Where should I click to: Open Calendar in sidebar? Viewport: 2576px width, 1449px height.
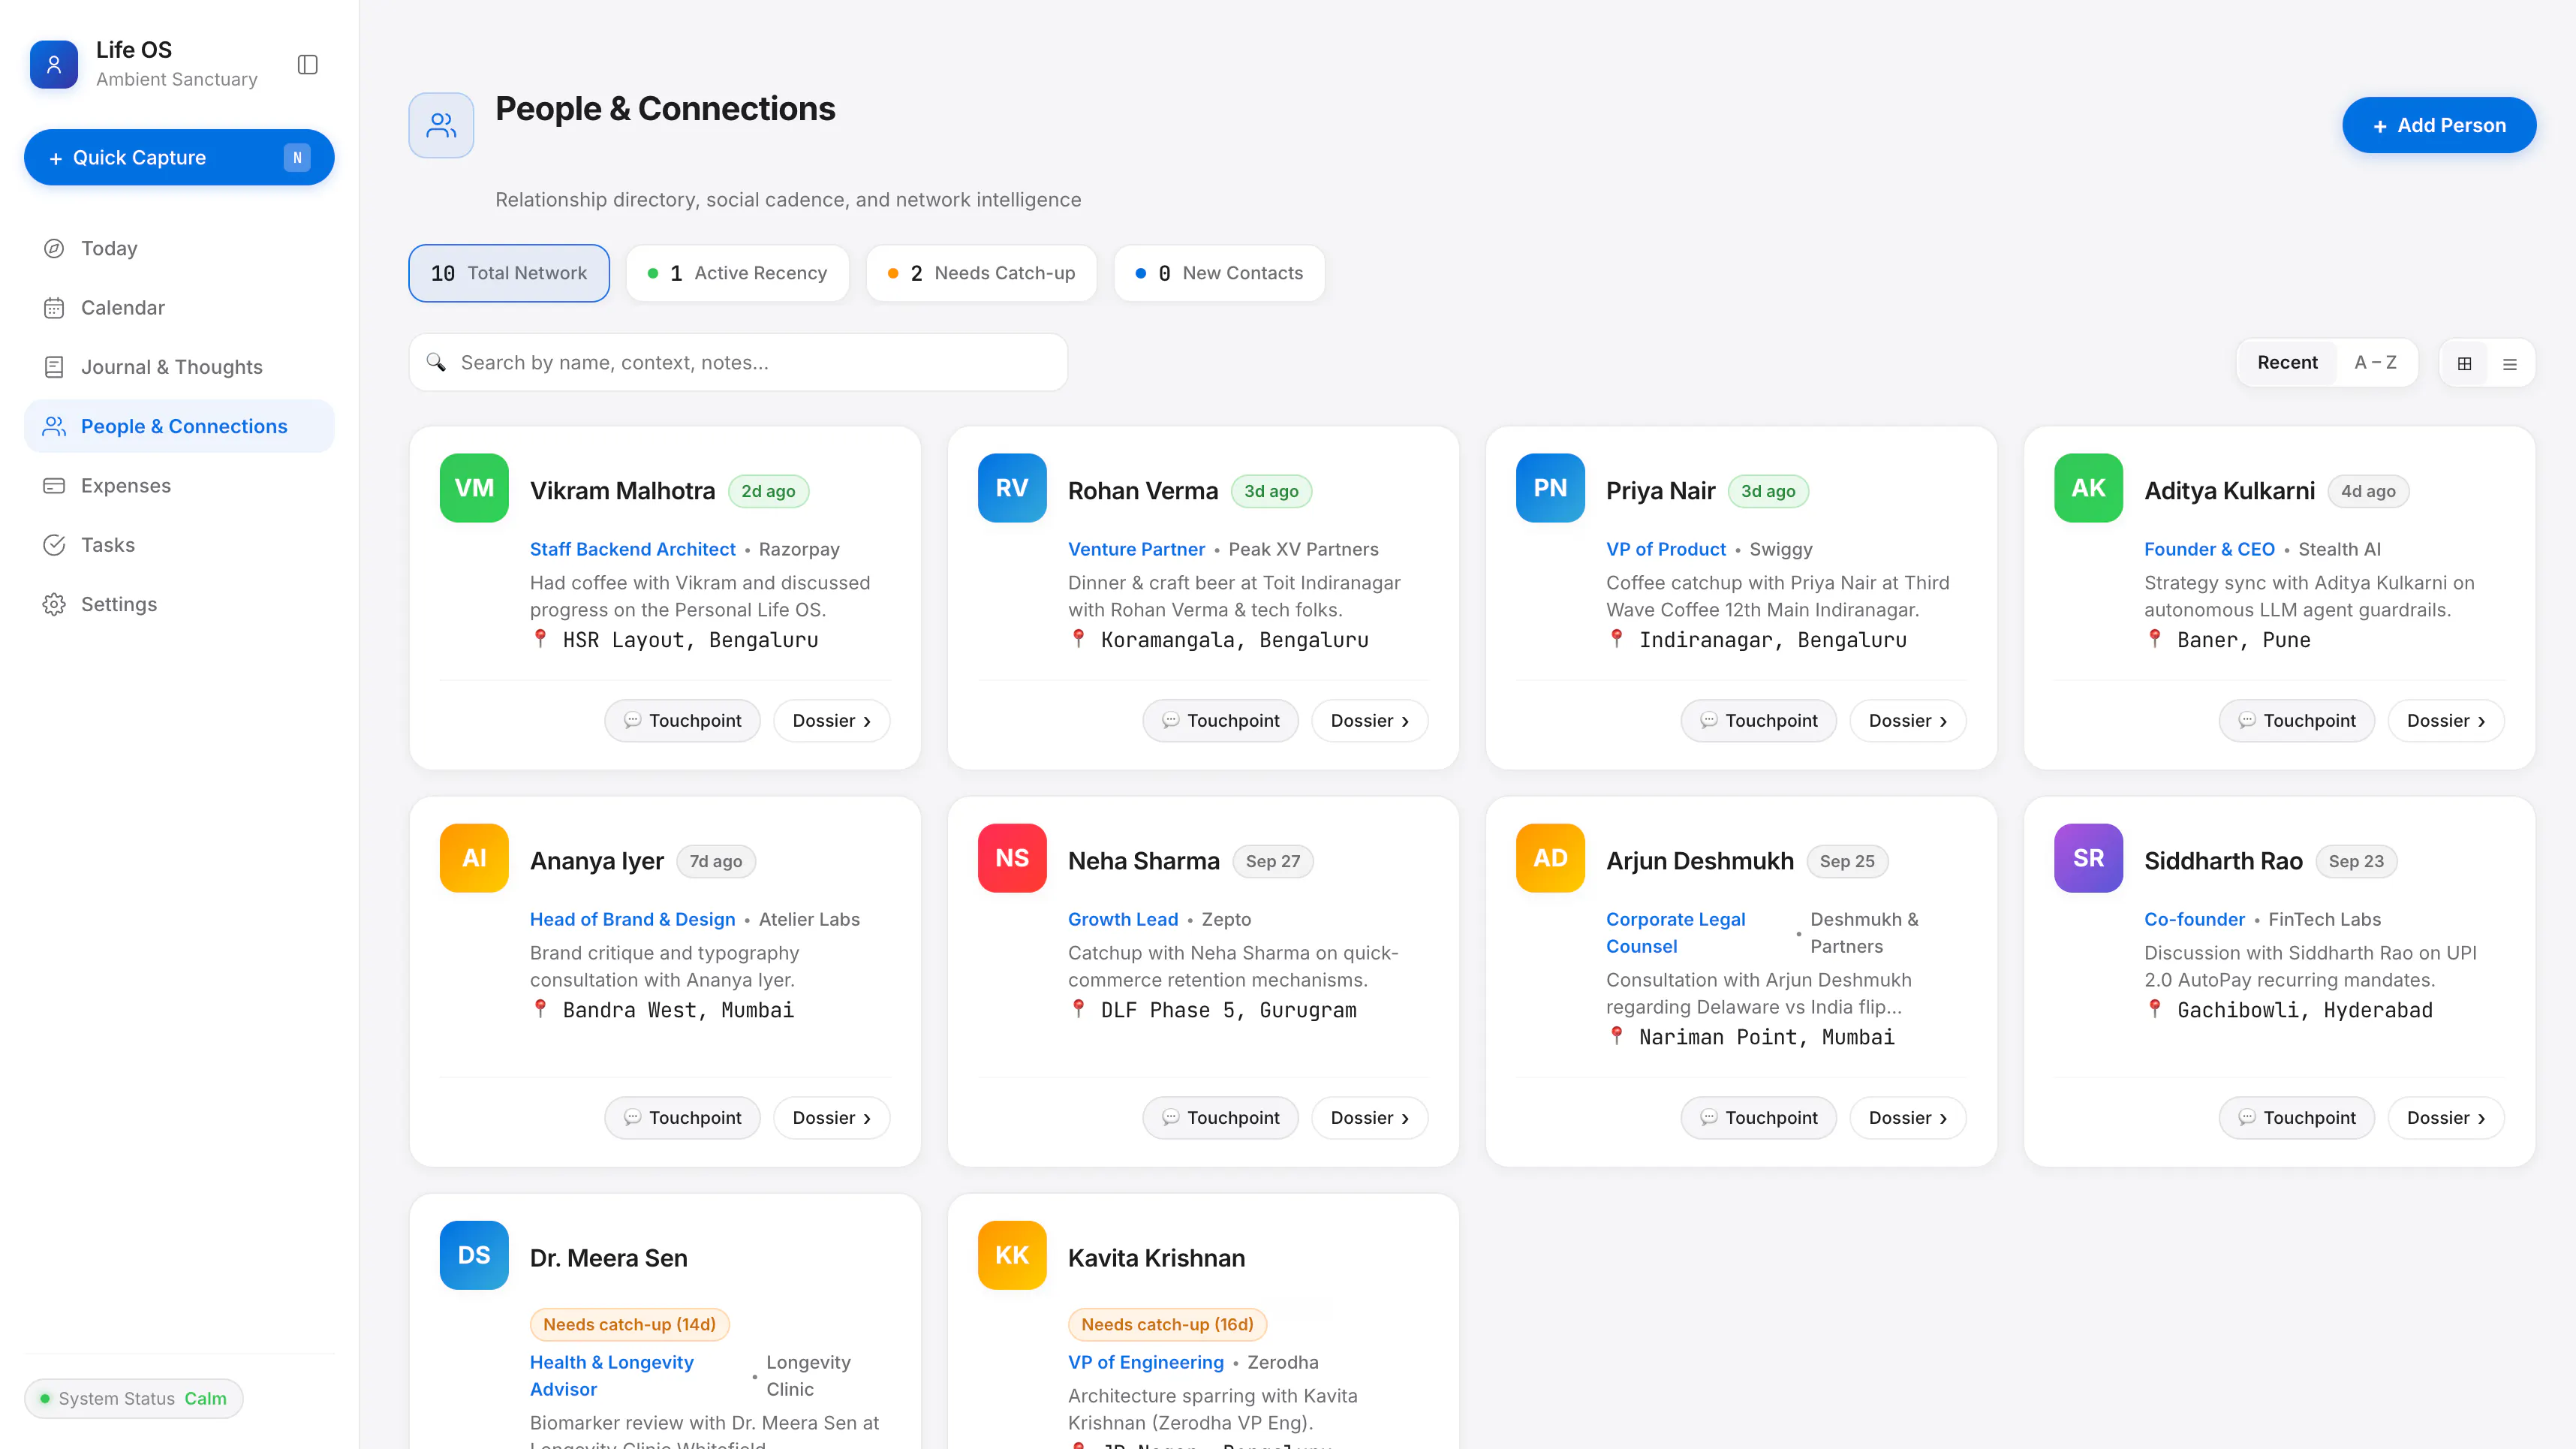point(179,308)
